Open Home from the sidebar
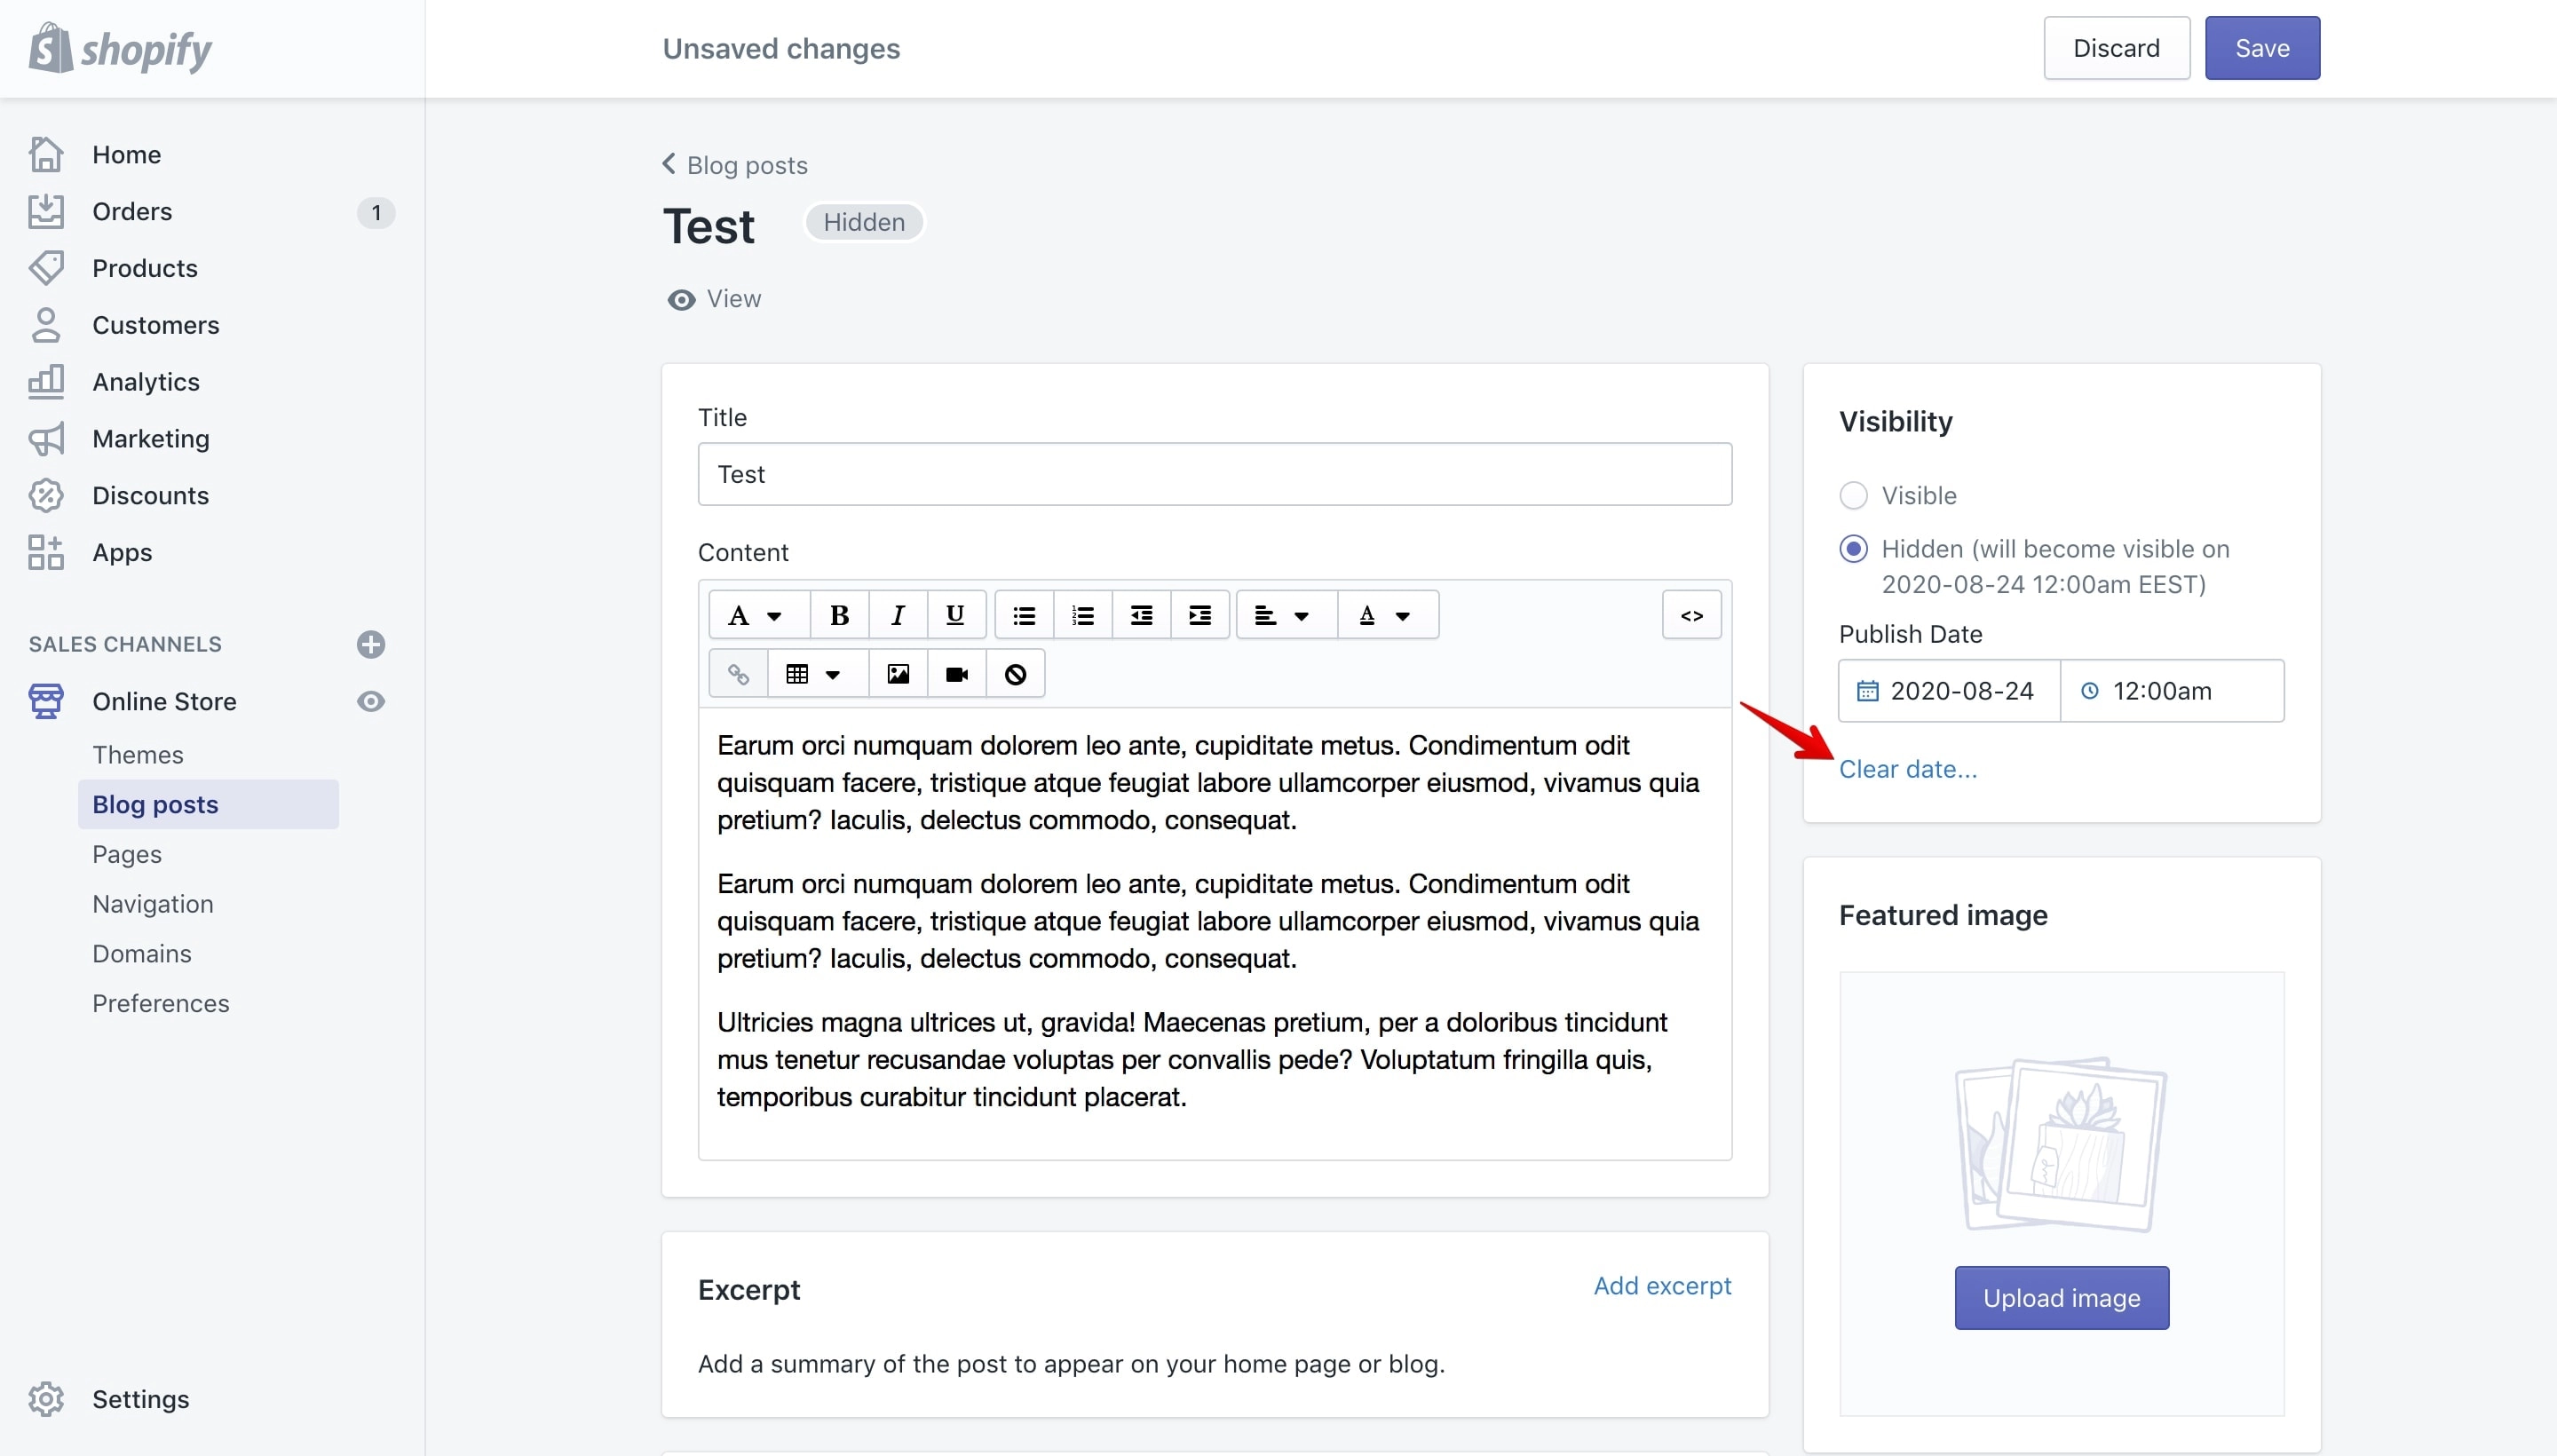This screenshot has width=2557, height=1456. pyautogui.click(x=126, y=154)
